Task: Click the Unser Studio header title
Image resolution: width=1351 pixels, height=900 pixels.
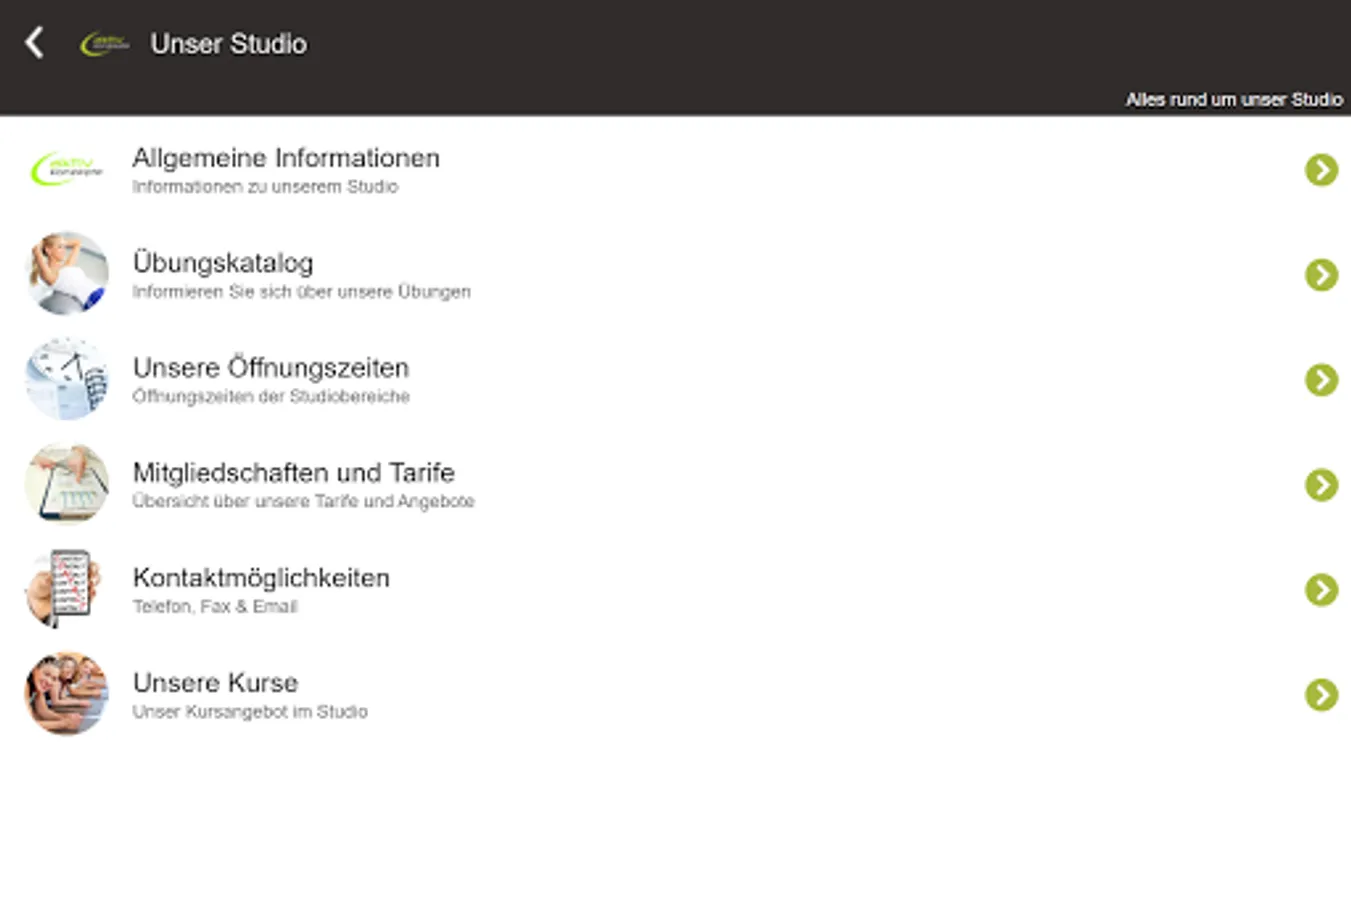Action: pyautogui.click(x=228, y=44)
